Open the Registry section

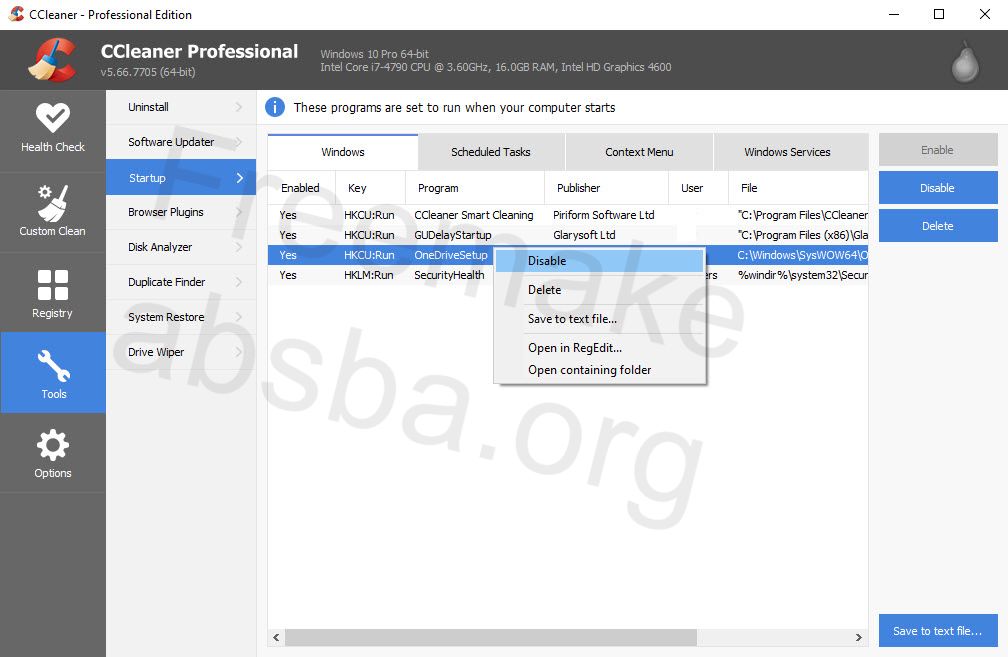click(53, 293)
